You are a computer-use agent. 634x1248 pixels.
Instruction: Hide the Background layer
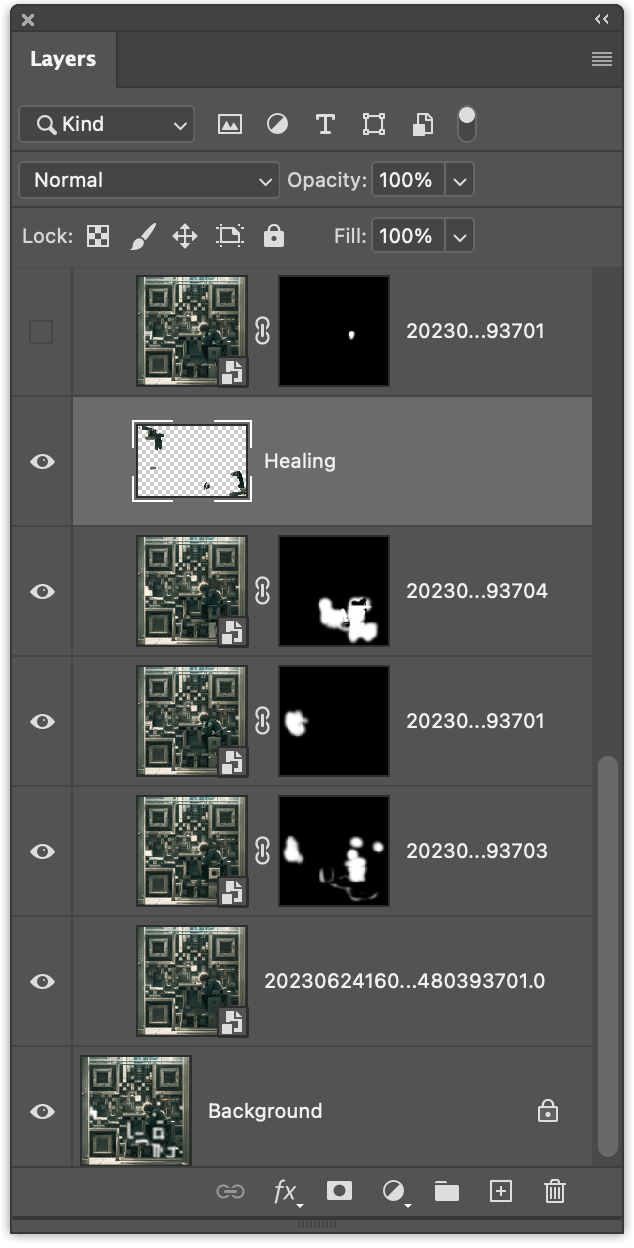tap(41, 1111)
